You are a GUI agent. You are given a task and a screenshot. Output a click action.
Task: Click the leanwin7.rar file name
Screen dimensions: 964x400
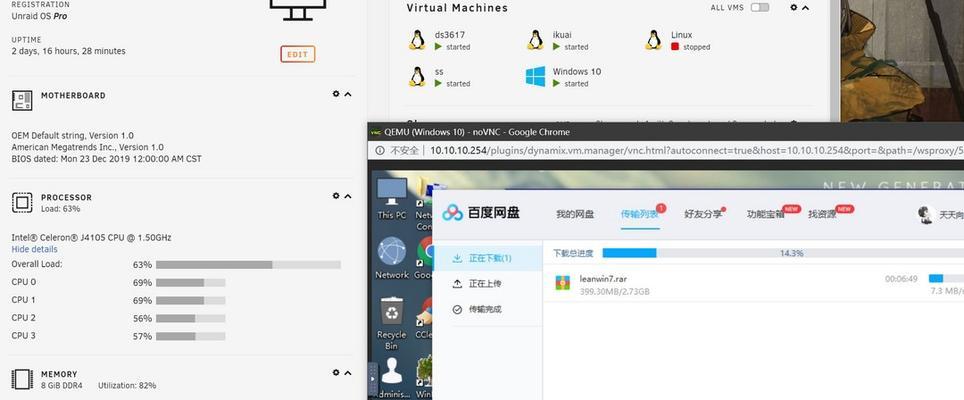coord(603,278)
